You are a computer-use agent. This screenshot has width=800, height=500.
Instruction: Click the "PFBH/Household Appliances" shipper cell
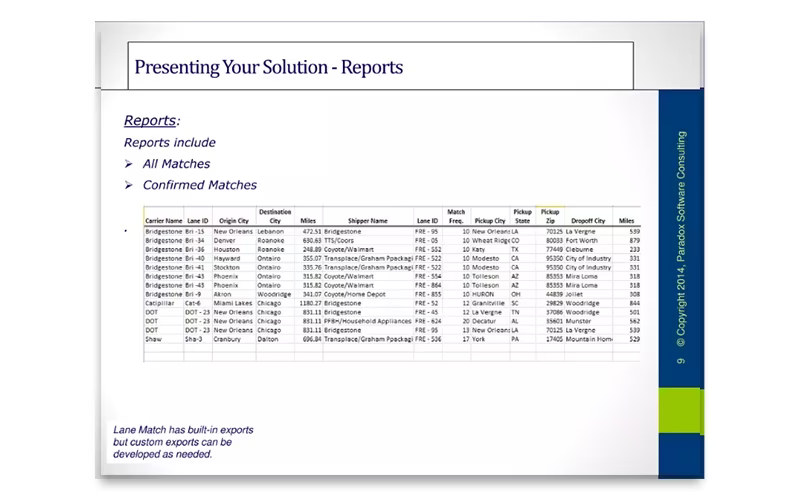pyautogui.click(x=368, y=321)
